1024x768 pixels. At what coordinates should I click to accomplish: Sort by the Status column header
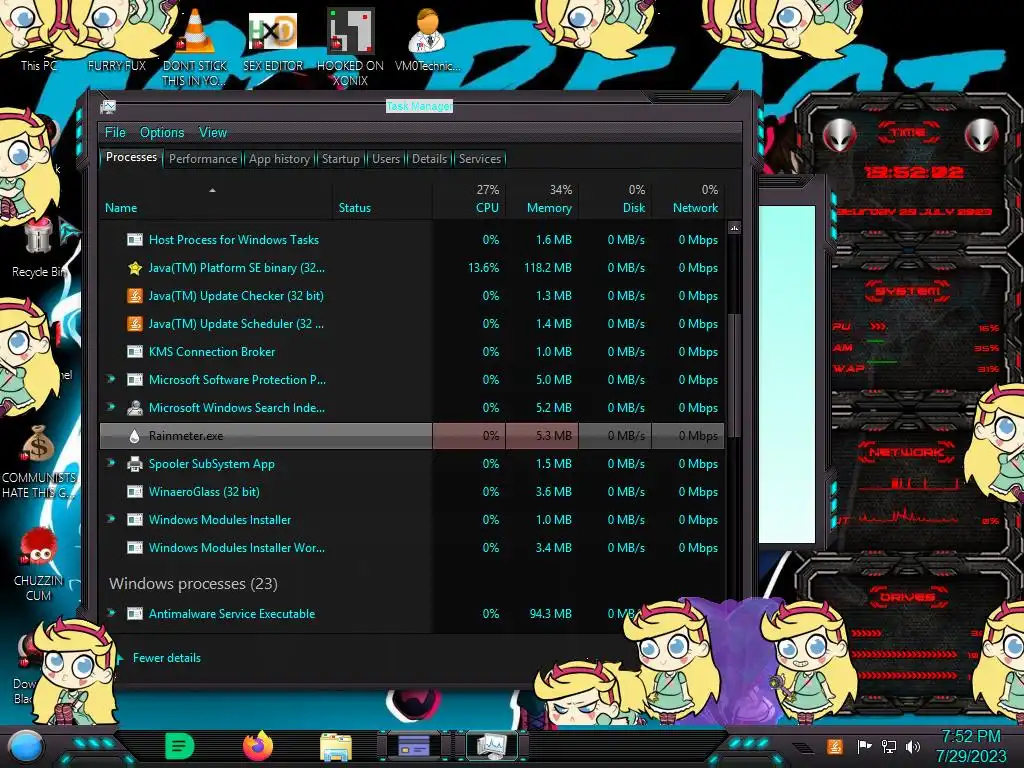382,199
